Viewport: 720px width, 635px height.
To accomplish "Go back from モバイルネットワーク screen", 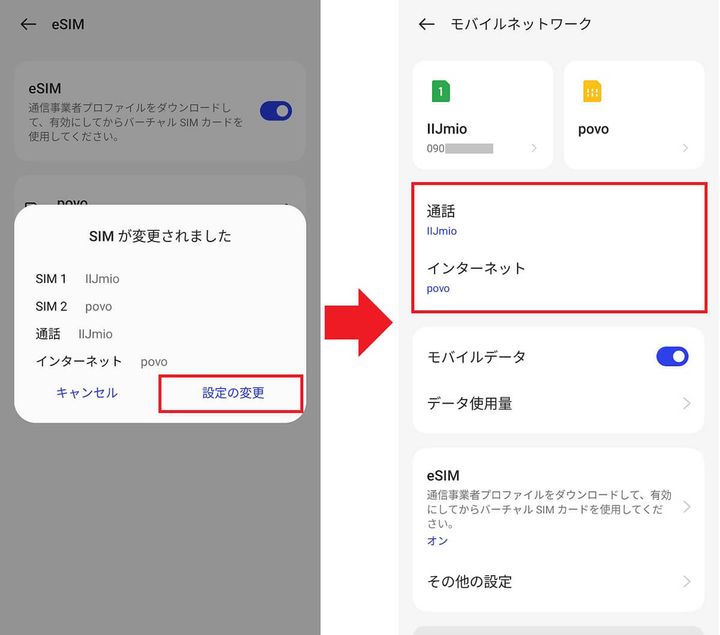I will click(x=427, y=24).
